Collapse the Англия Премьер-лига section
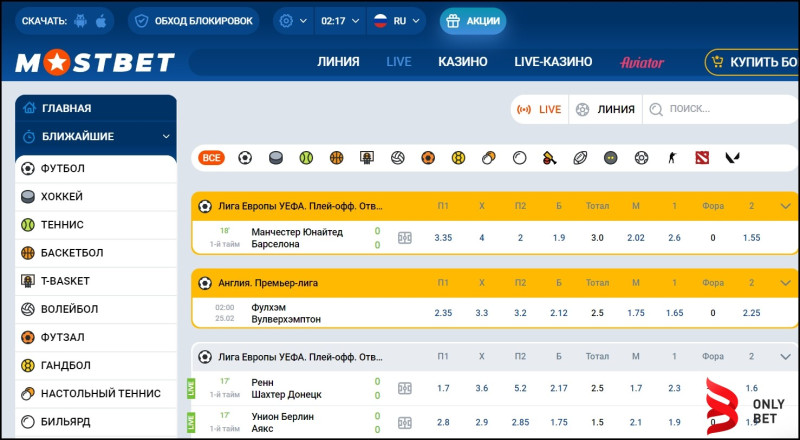This screenshot has height=440, width=800. [x=785, y=283]
